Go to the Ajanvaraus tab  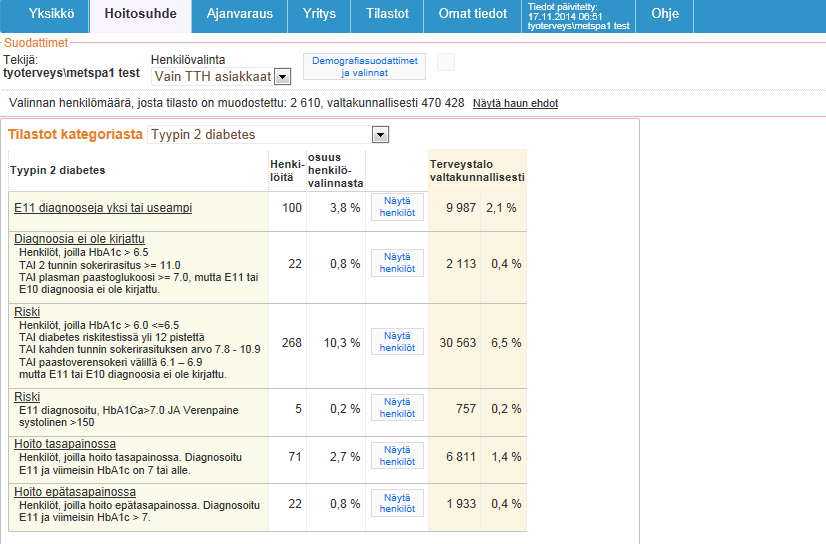pyautogui.click(x=239, y=16)
